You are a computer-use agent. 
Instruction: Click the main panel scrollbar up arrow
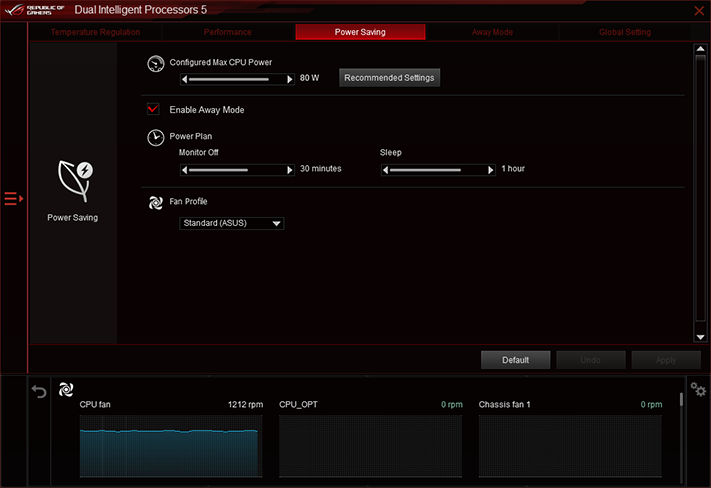(701, 49)
